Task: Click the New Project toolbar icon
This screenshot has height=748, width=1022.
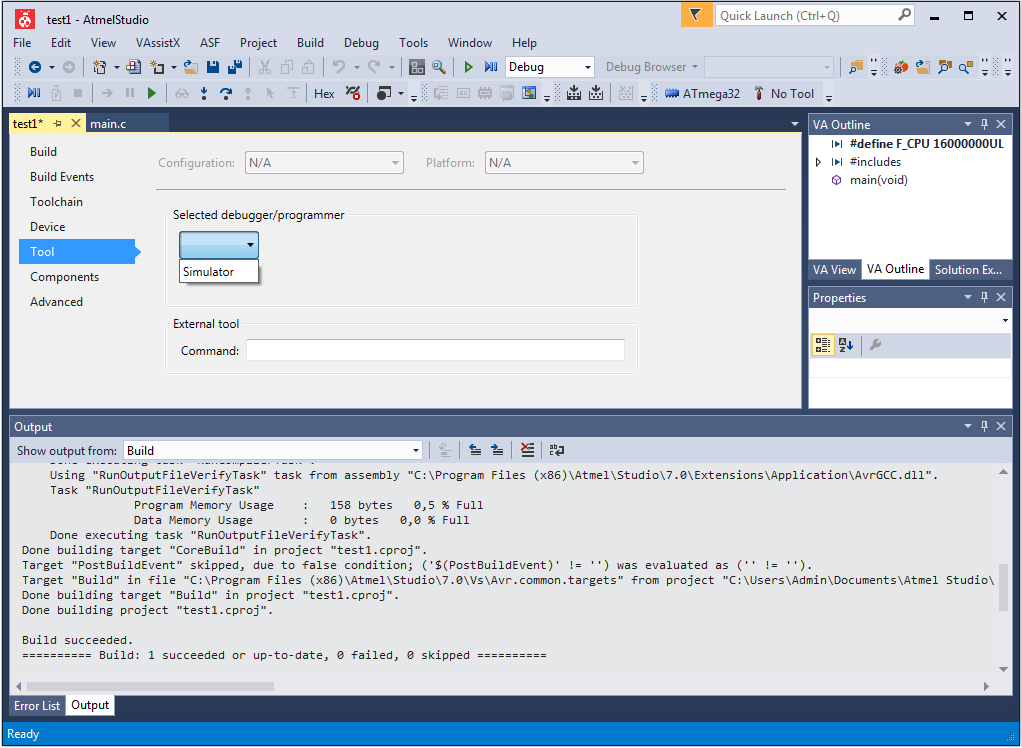Action: point(100,66)
